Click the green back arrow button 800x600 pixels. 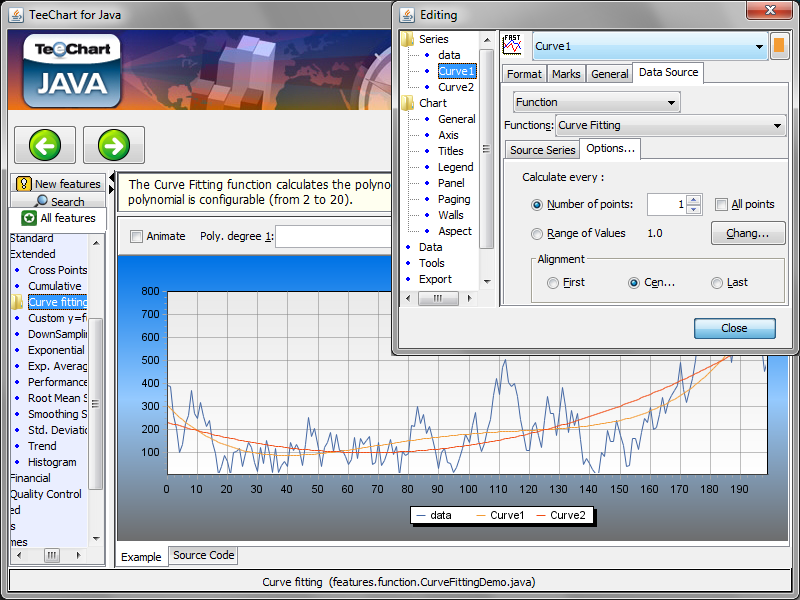point(45,145)
